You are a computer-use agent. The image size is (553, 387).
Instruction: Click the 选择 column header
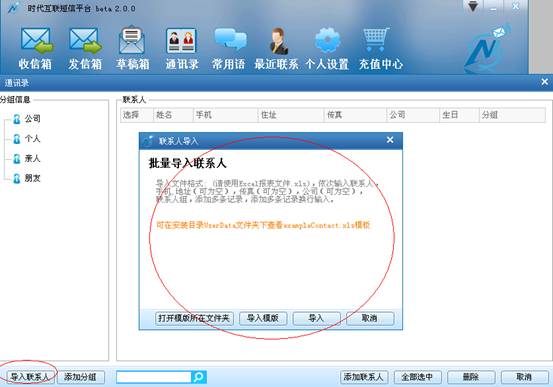coord(137,115)
